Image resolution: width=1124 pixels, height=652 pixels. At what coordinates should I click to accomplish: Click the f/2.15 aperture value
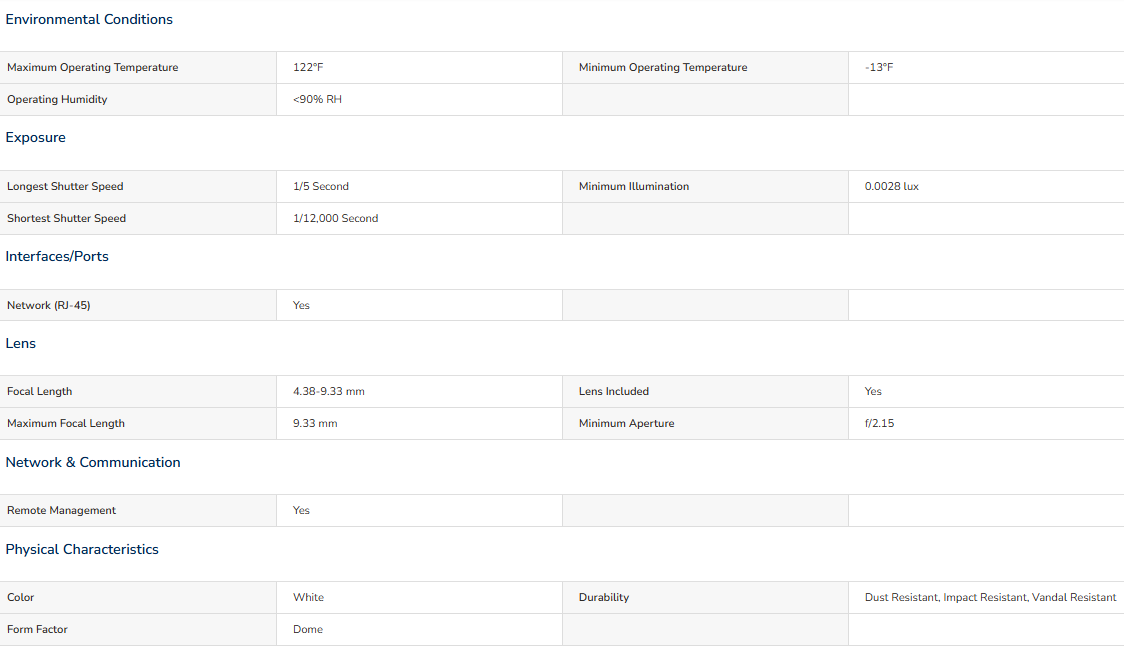pyautogui.click(x=880, y=423)
